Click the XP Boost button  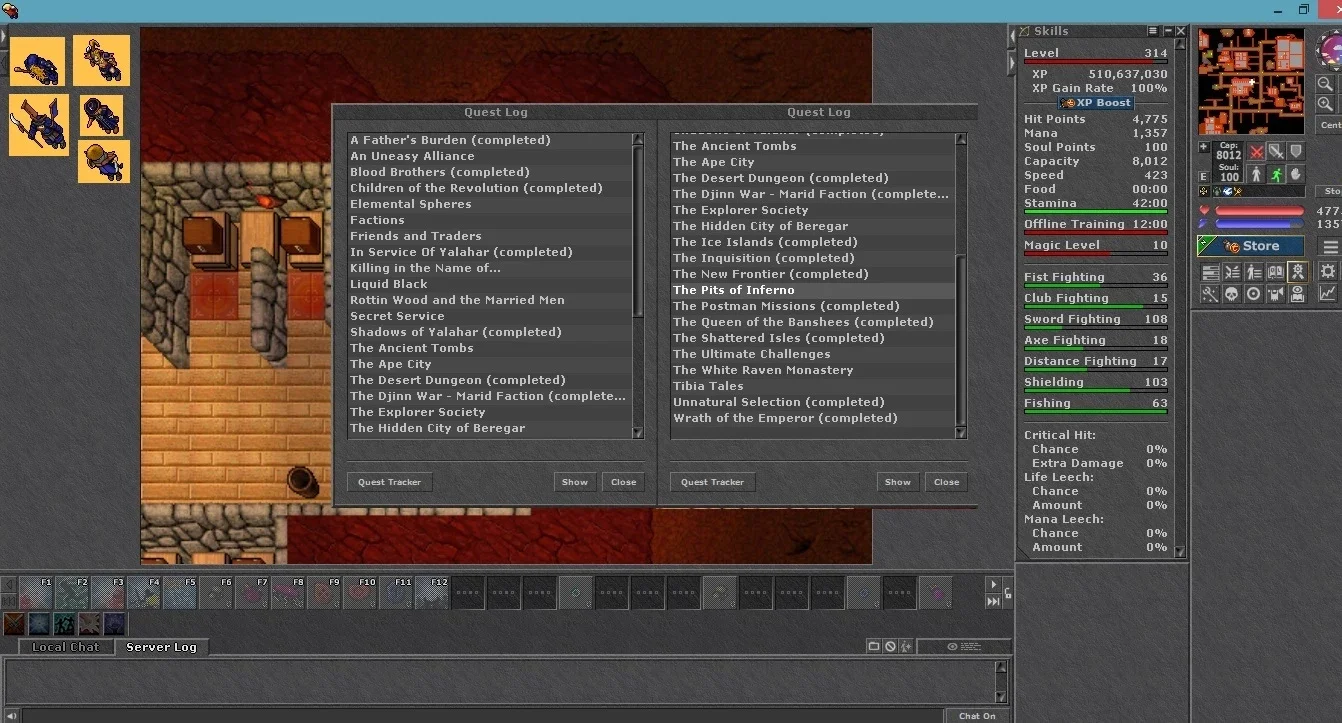coord(1096,103)
